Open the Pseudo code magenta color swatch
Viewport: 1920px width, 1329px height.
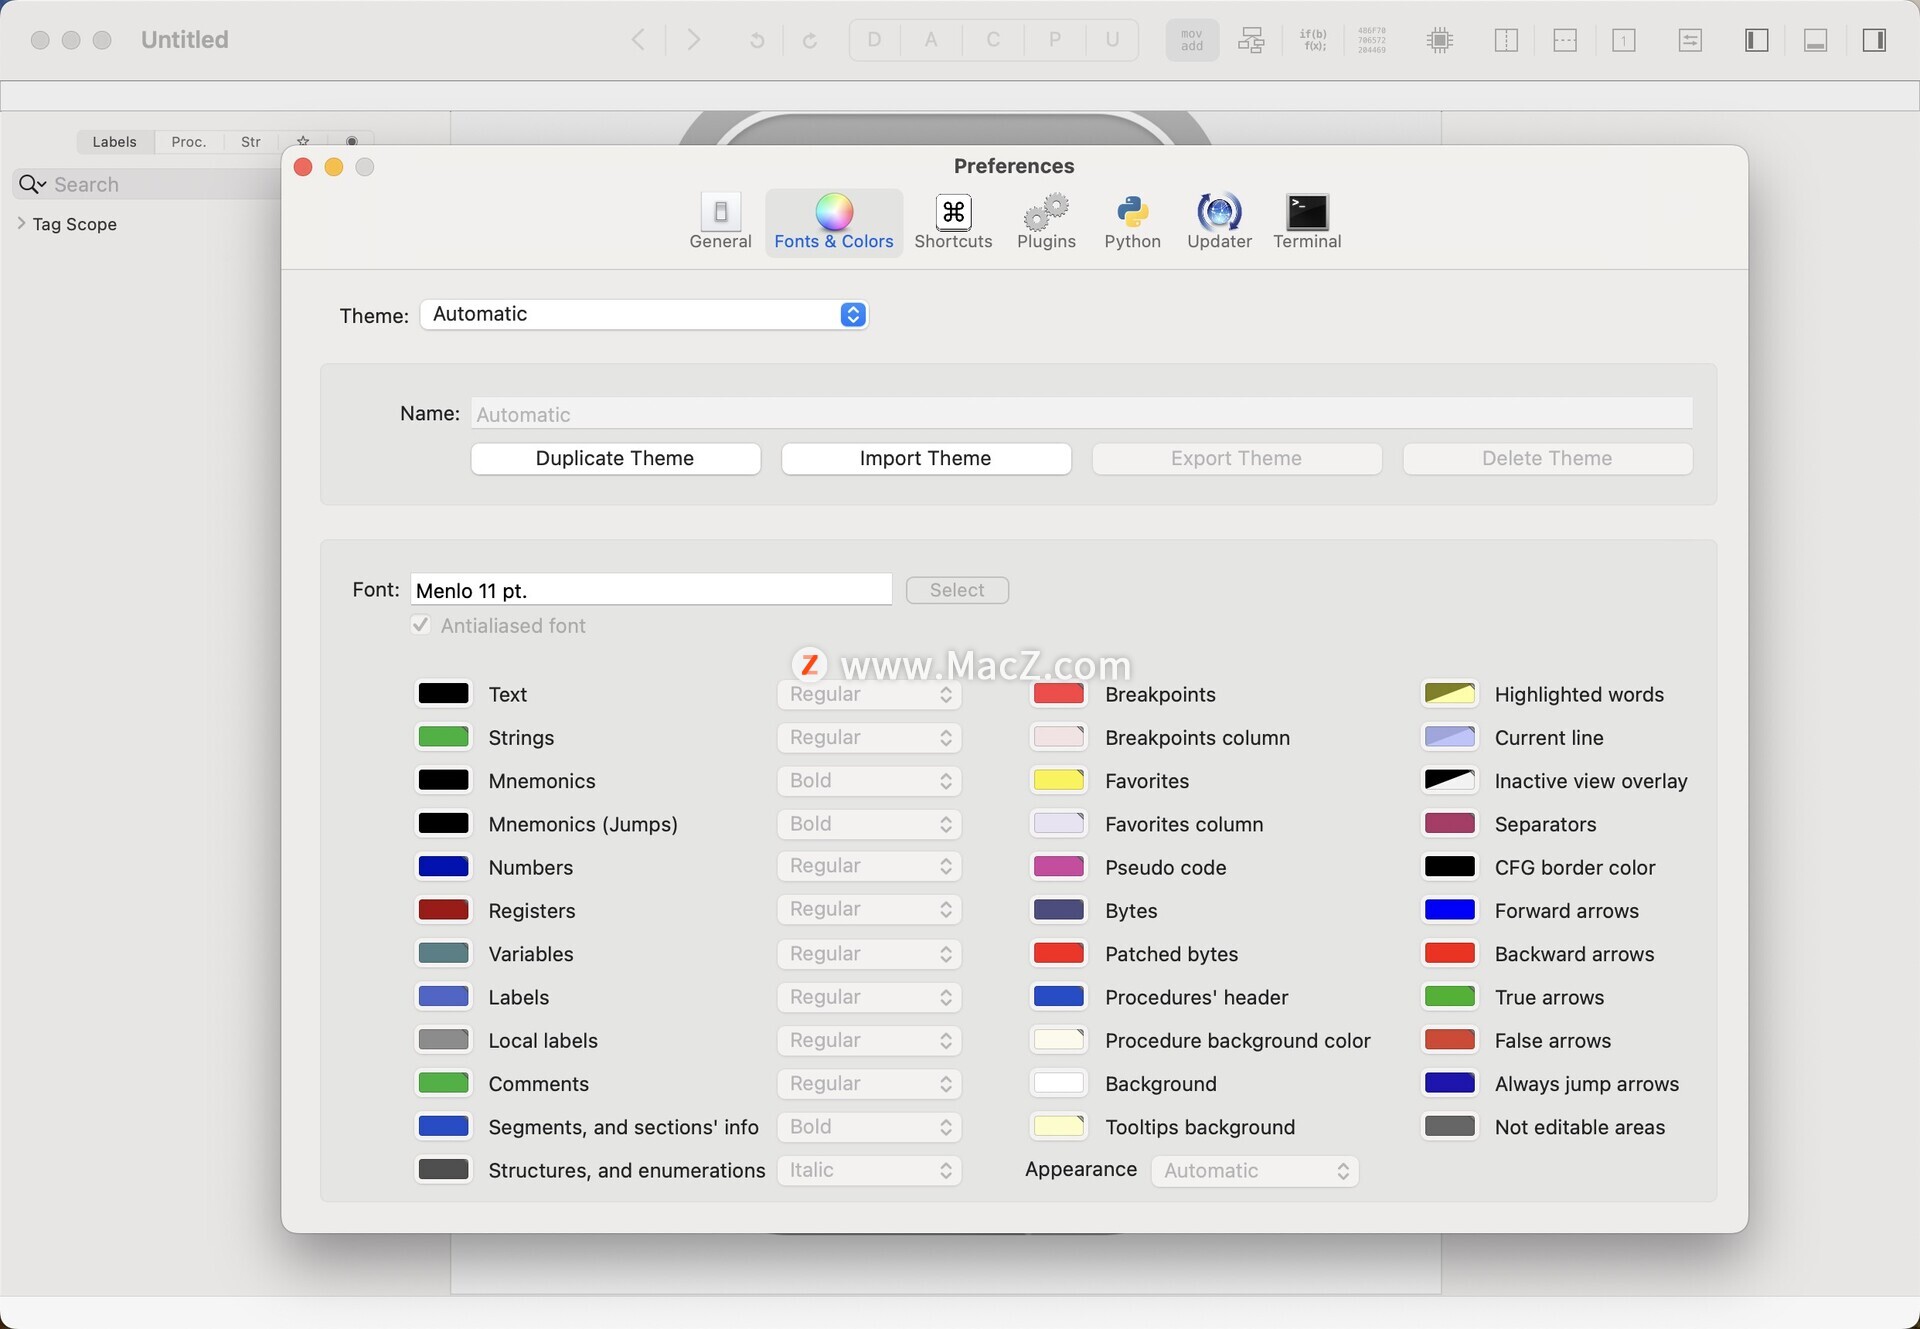[1059, 867]
